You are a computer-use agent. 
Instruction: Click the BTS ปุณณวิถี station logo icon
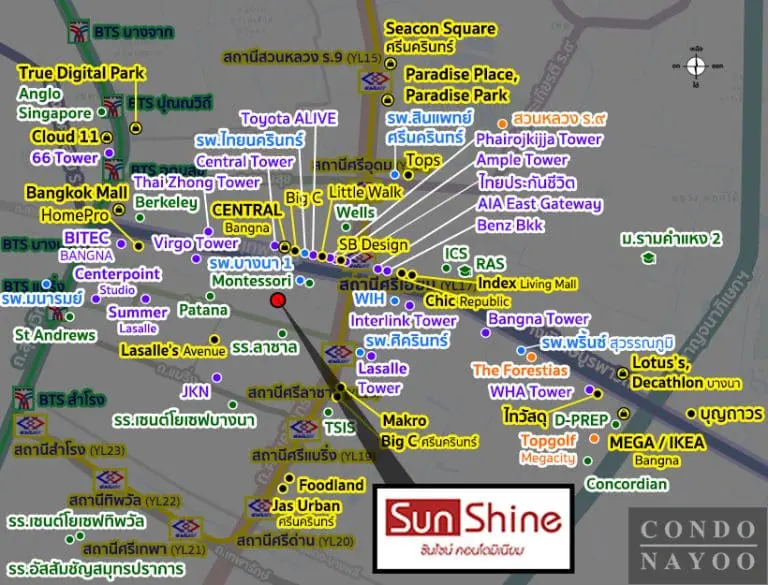coord(113,106)
